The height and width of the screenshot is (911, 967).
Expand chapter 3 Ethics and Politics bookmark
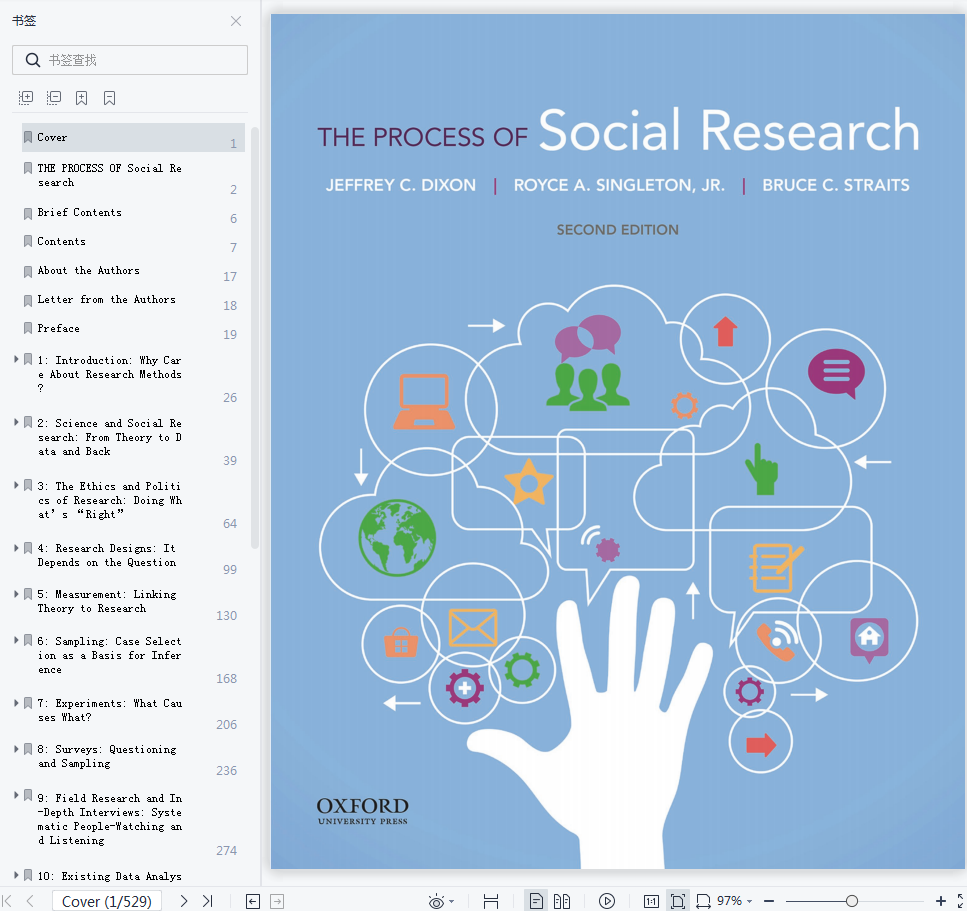coord(16,485)
